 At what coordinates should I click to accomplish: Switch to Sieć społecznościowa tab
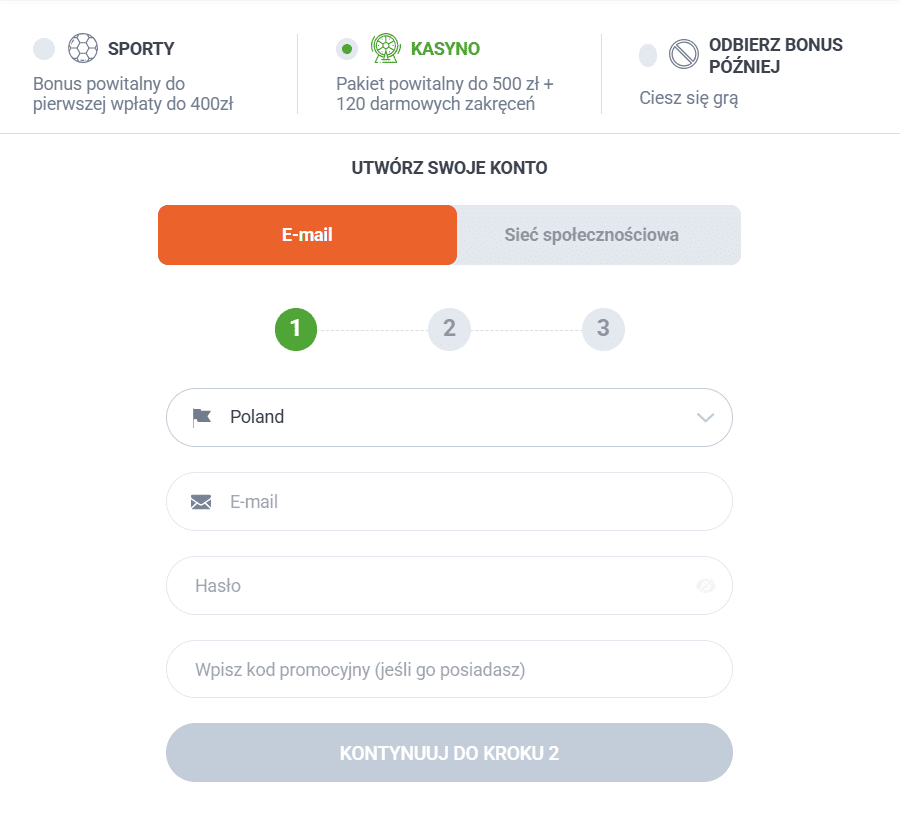(598, 235)
